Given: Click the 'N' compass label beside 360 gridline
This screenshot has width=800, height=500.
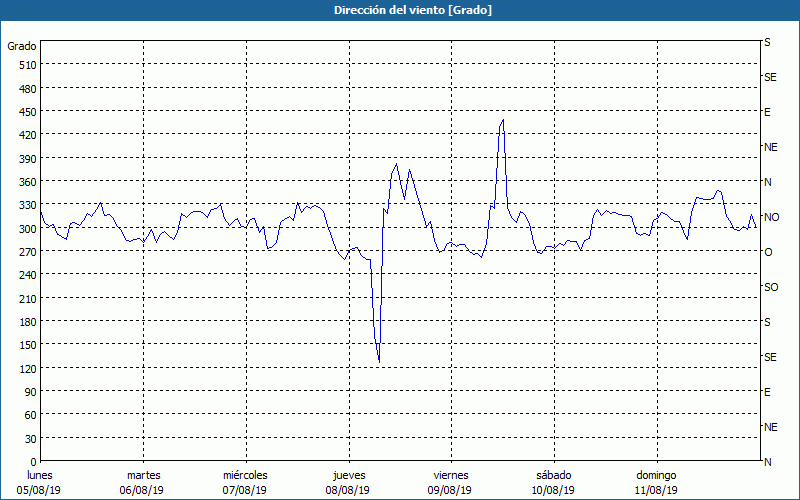Looking at the screenshot, I should pyautogui.click(x=767, y=182).
